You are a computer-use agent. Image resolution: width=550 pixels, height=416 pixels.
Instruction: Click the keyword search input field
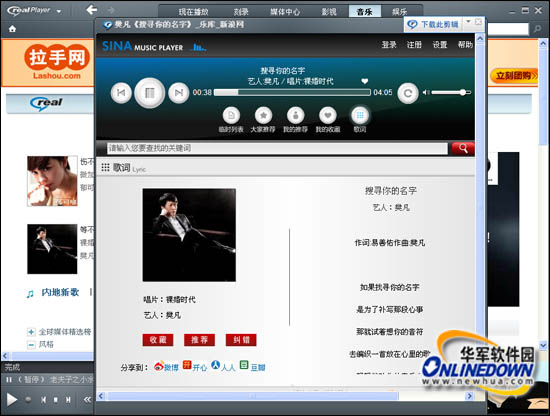click(277, 148)
